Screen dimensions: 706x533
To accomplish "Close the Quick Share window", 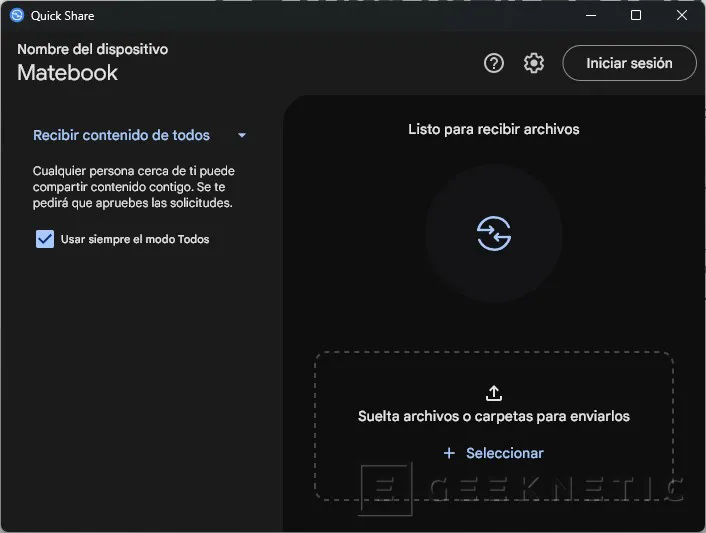I will coord(682,15).
